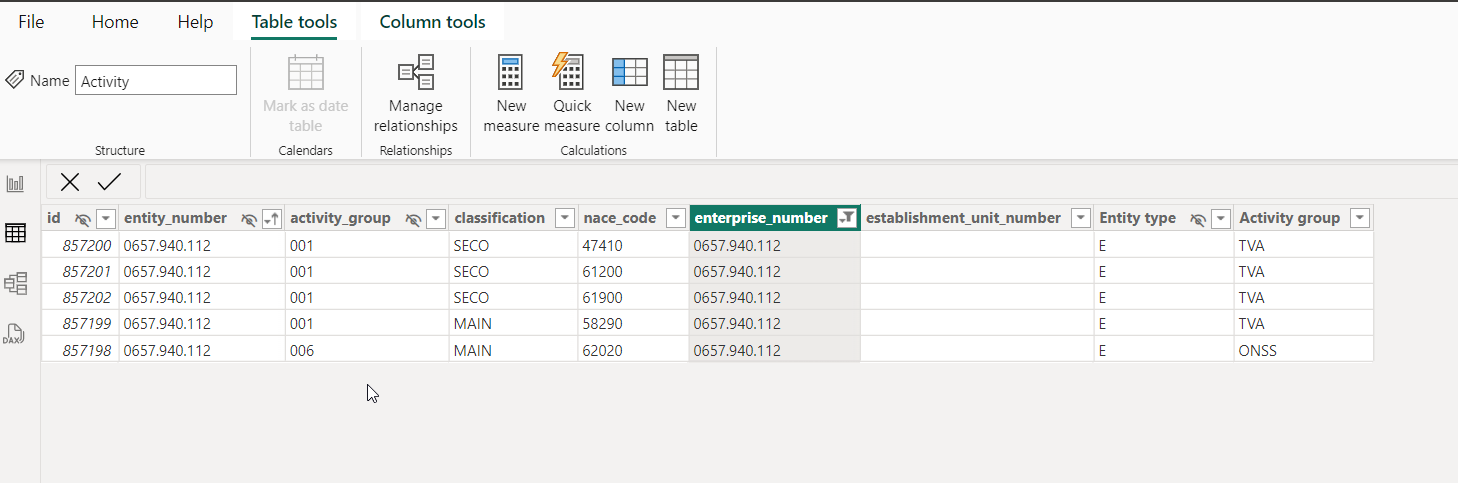Viewport: 1458px width, 483px height.
Task: Click hidden eye icon on entity_number column
Action: click(249, 219)
